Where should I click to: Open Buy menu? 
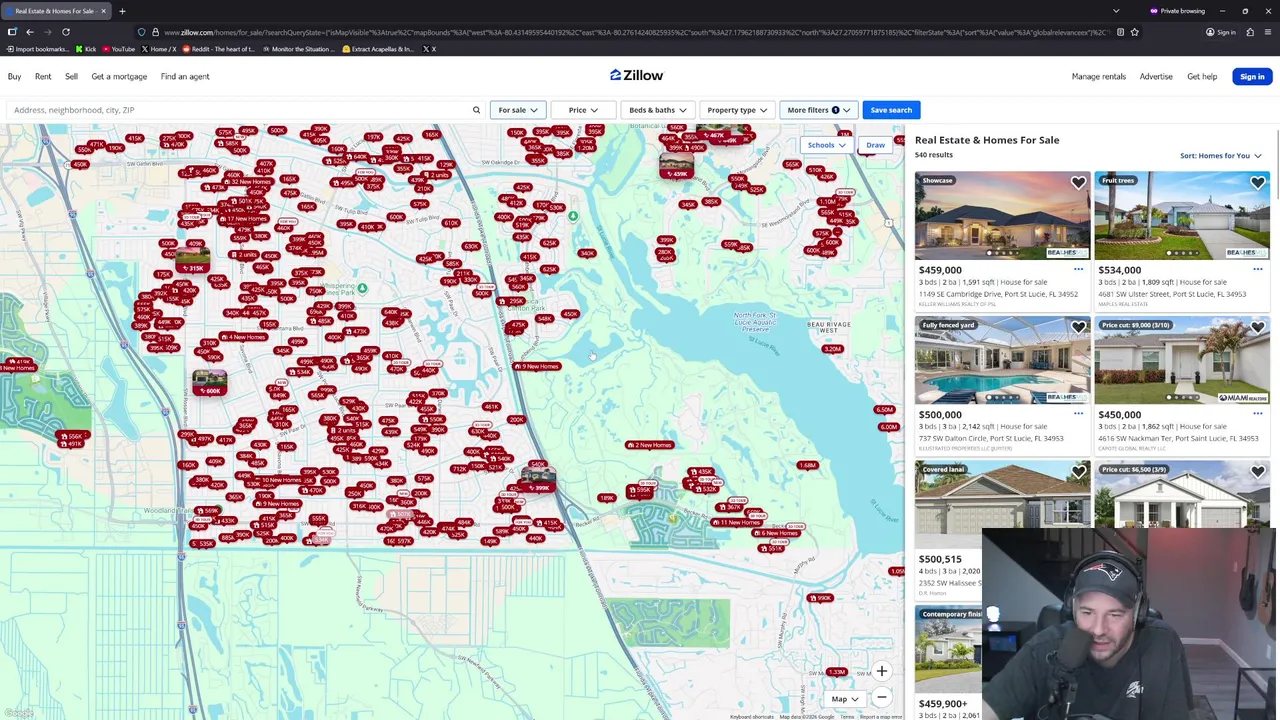[x=15, y=76]
